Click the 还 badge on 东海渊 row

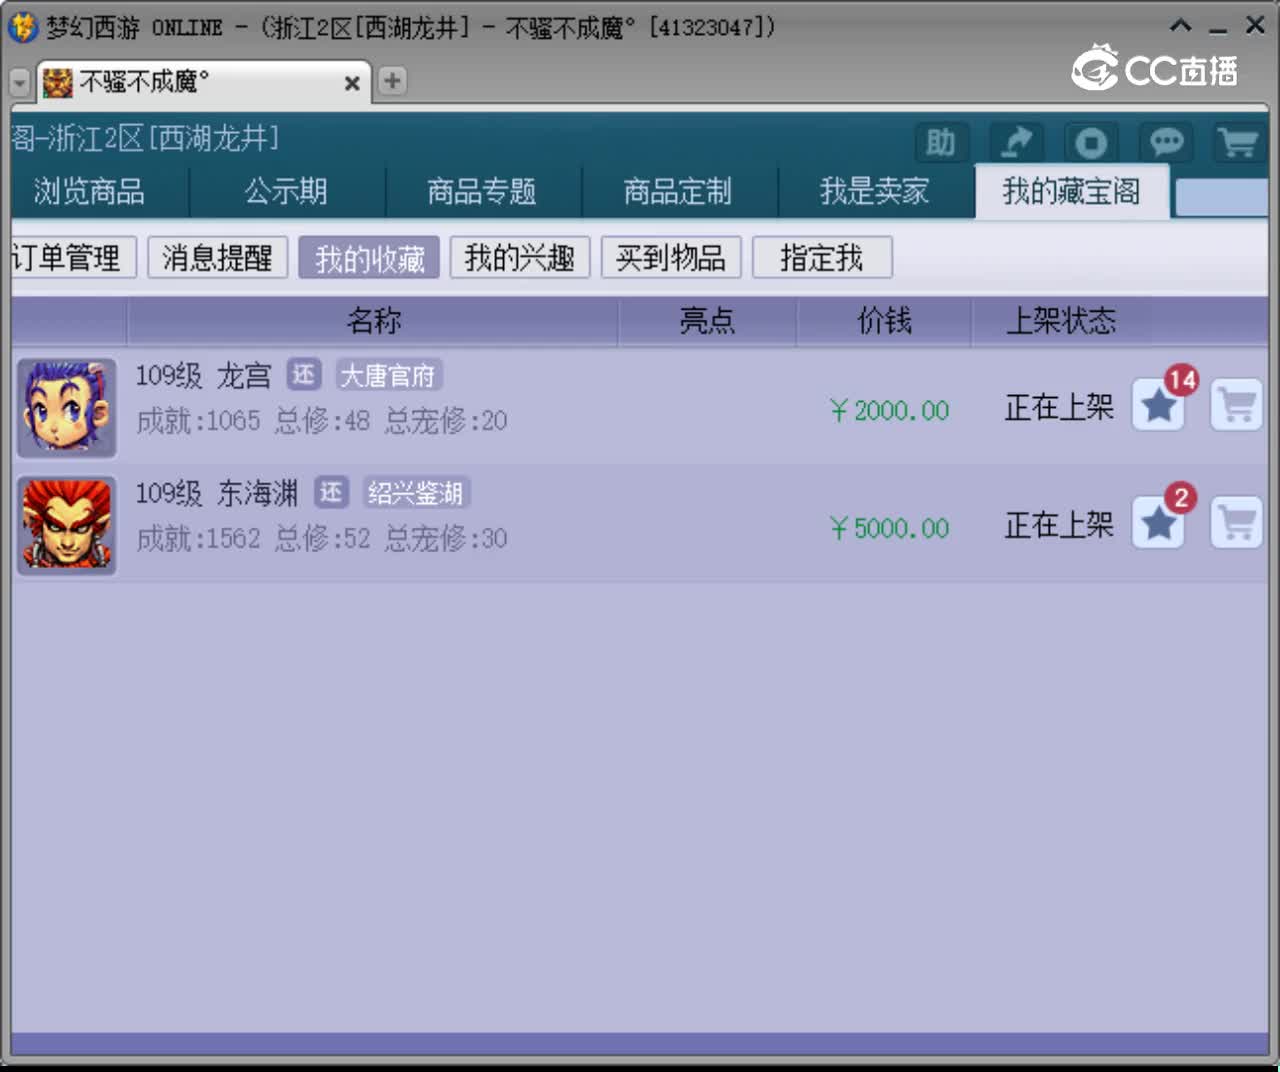click(332, 492)
